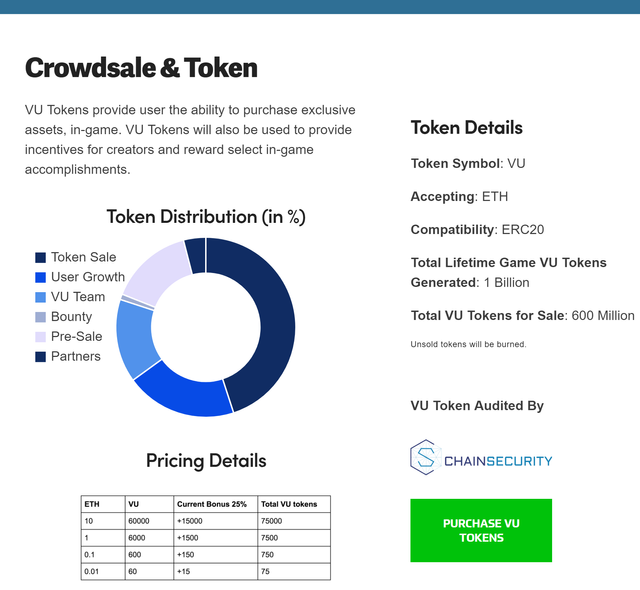Click the lavender Pre-Sale donut segment
Viewport: 640px width, 590px height.
tap(157, 271)
